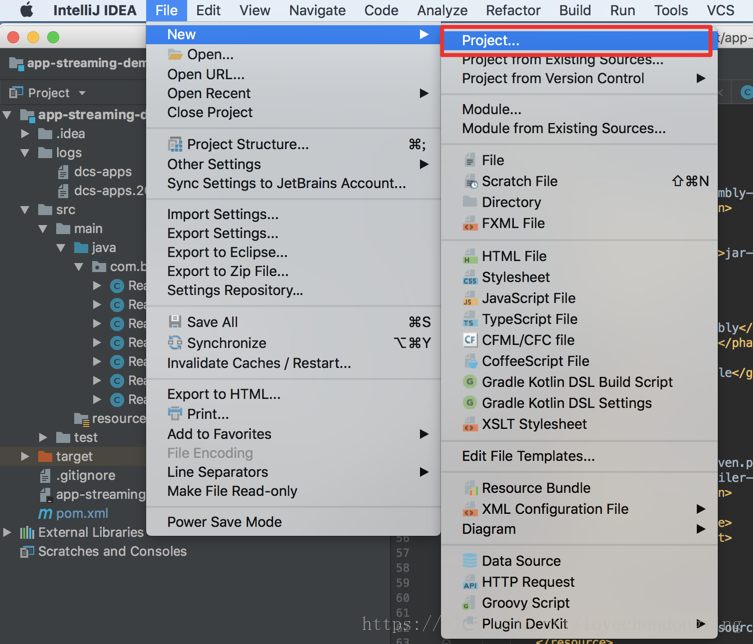
Task: Expand the target folder arrow
Action: coord(25,456)
